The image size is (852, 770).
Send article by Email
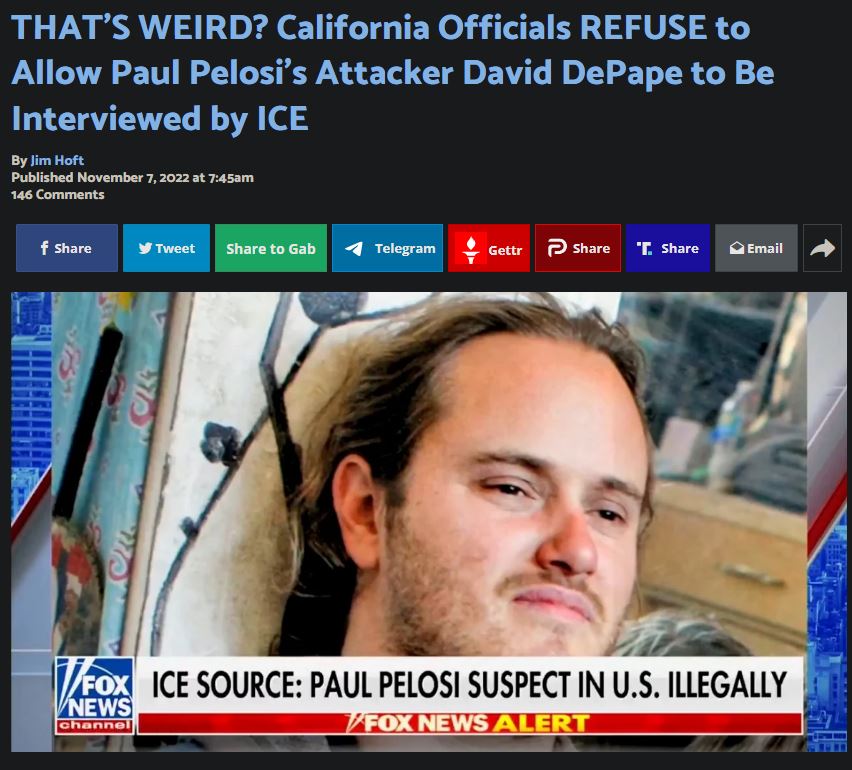pyautogui.click(x=756, y=248)
